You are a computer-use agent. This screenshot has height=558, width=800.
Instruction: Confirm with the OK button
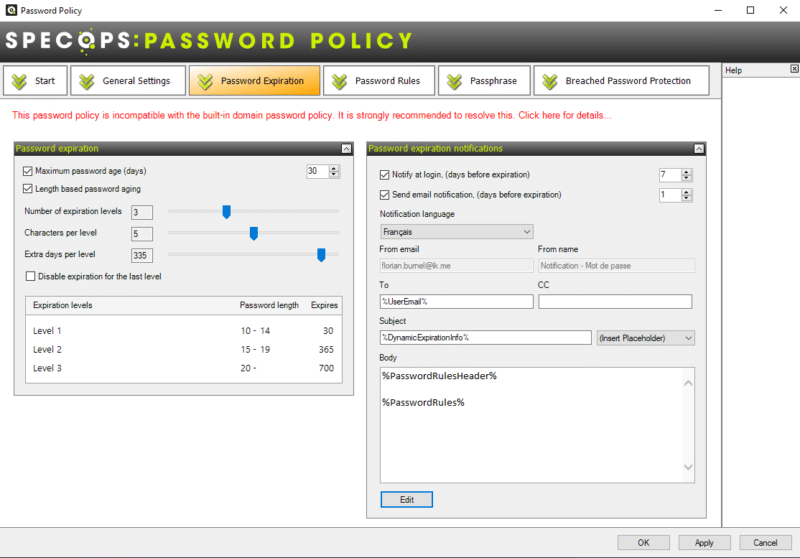point(643,543)
